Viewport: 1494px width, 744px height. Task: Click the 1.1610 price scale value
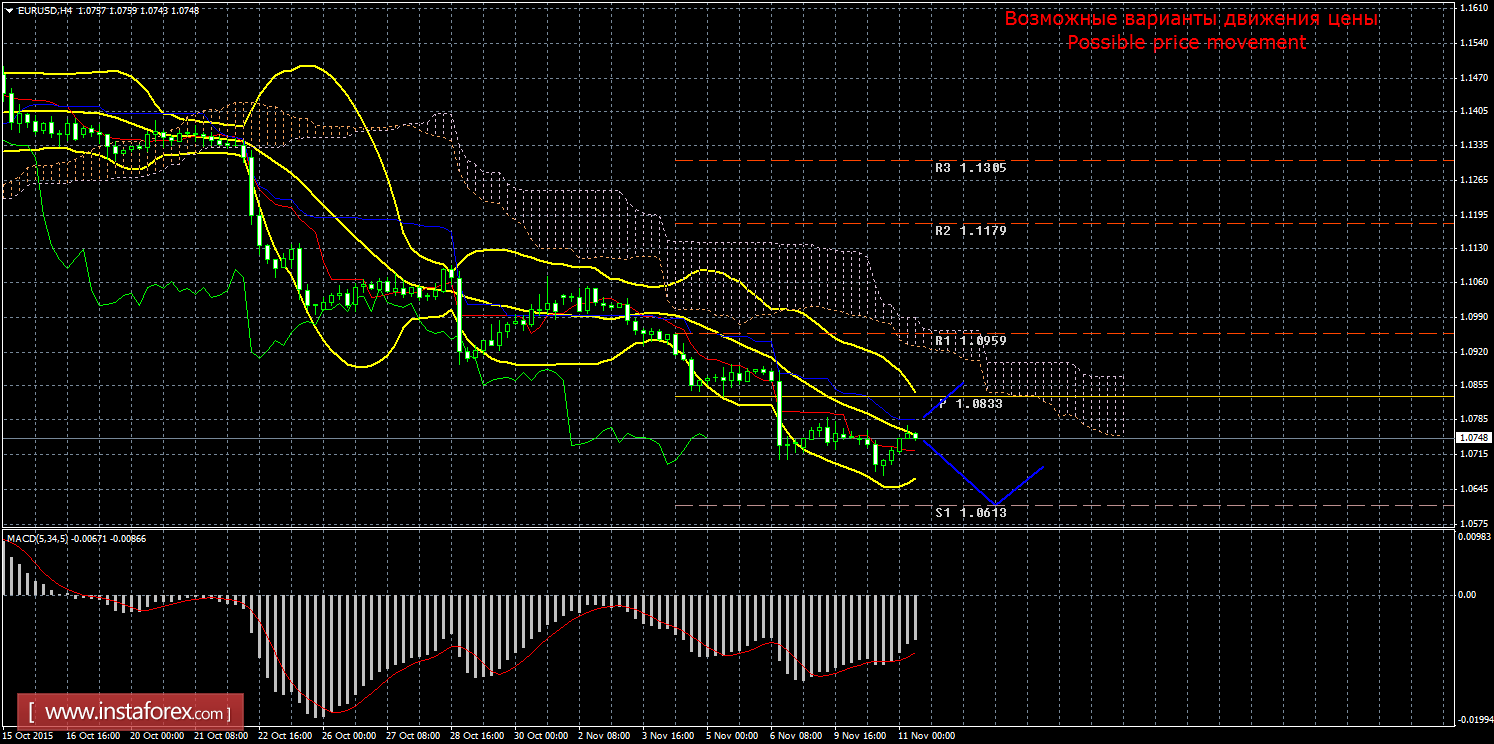click(1472, 7)
